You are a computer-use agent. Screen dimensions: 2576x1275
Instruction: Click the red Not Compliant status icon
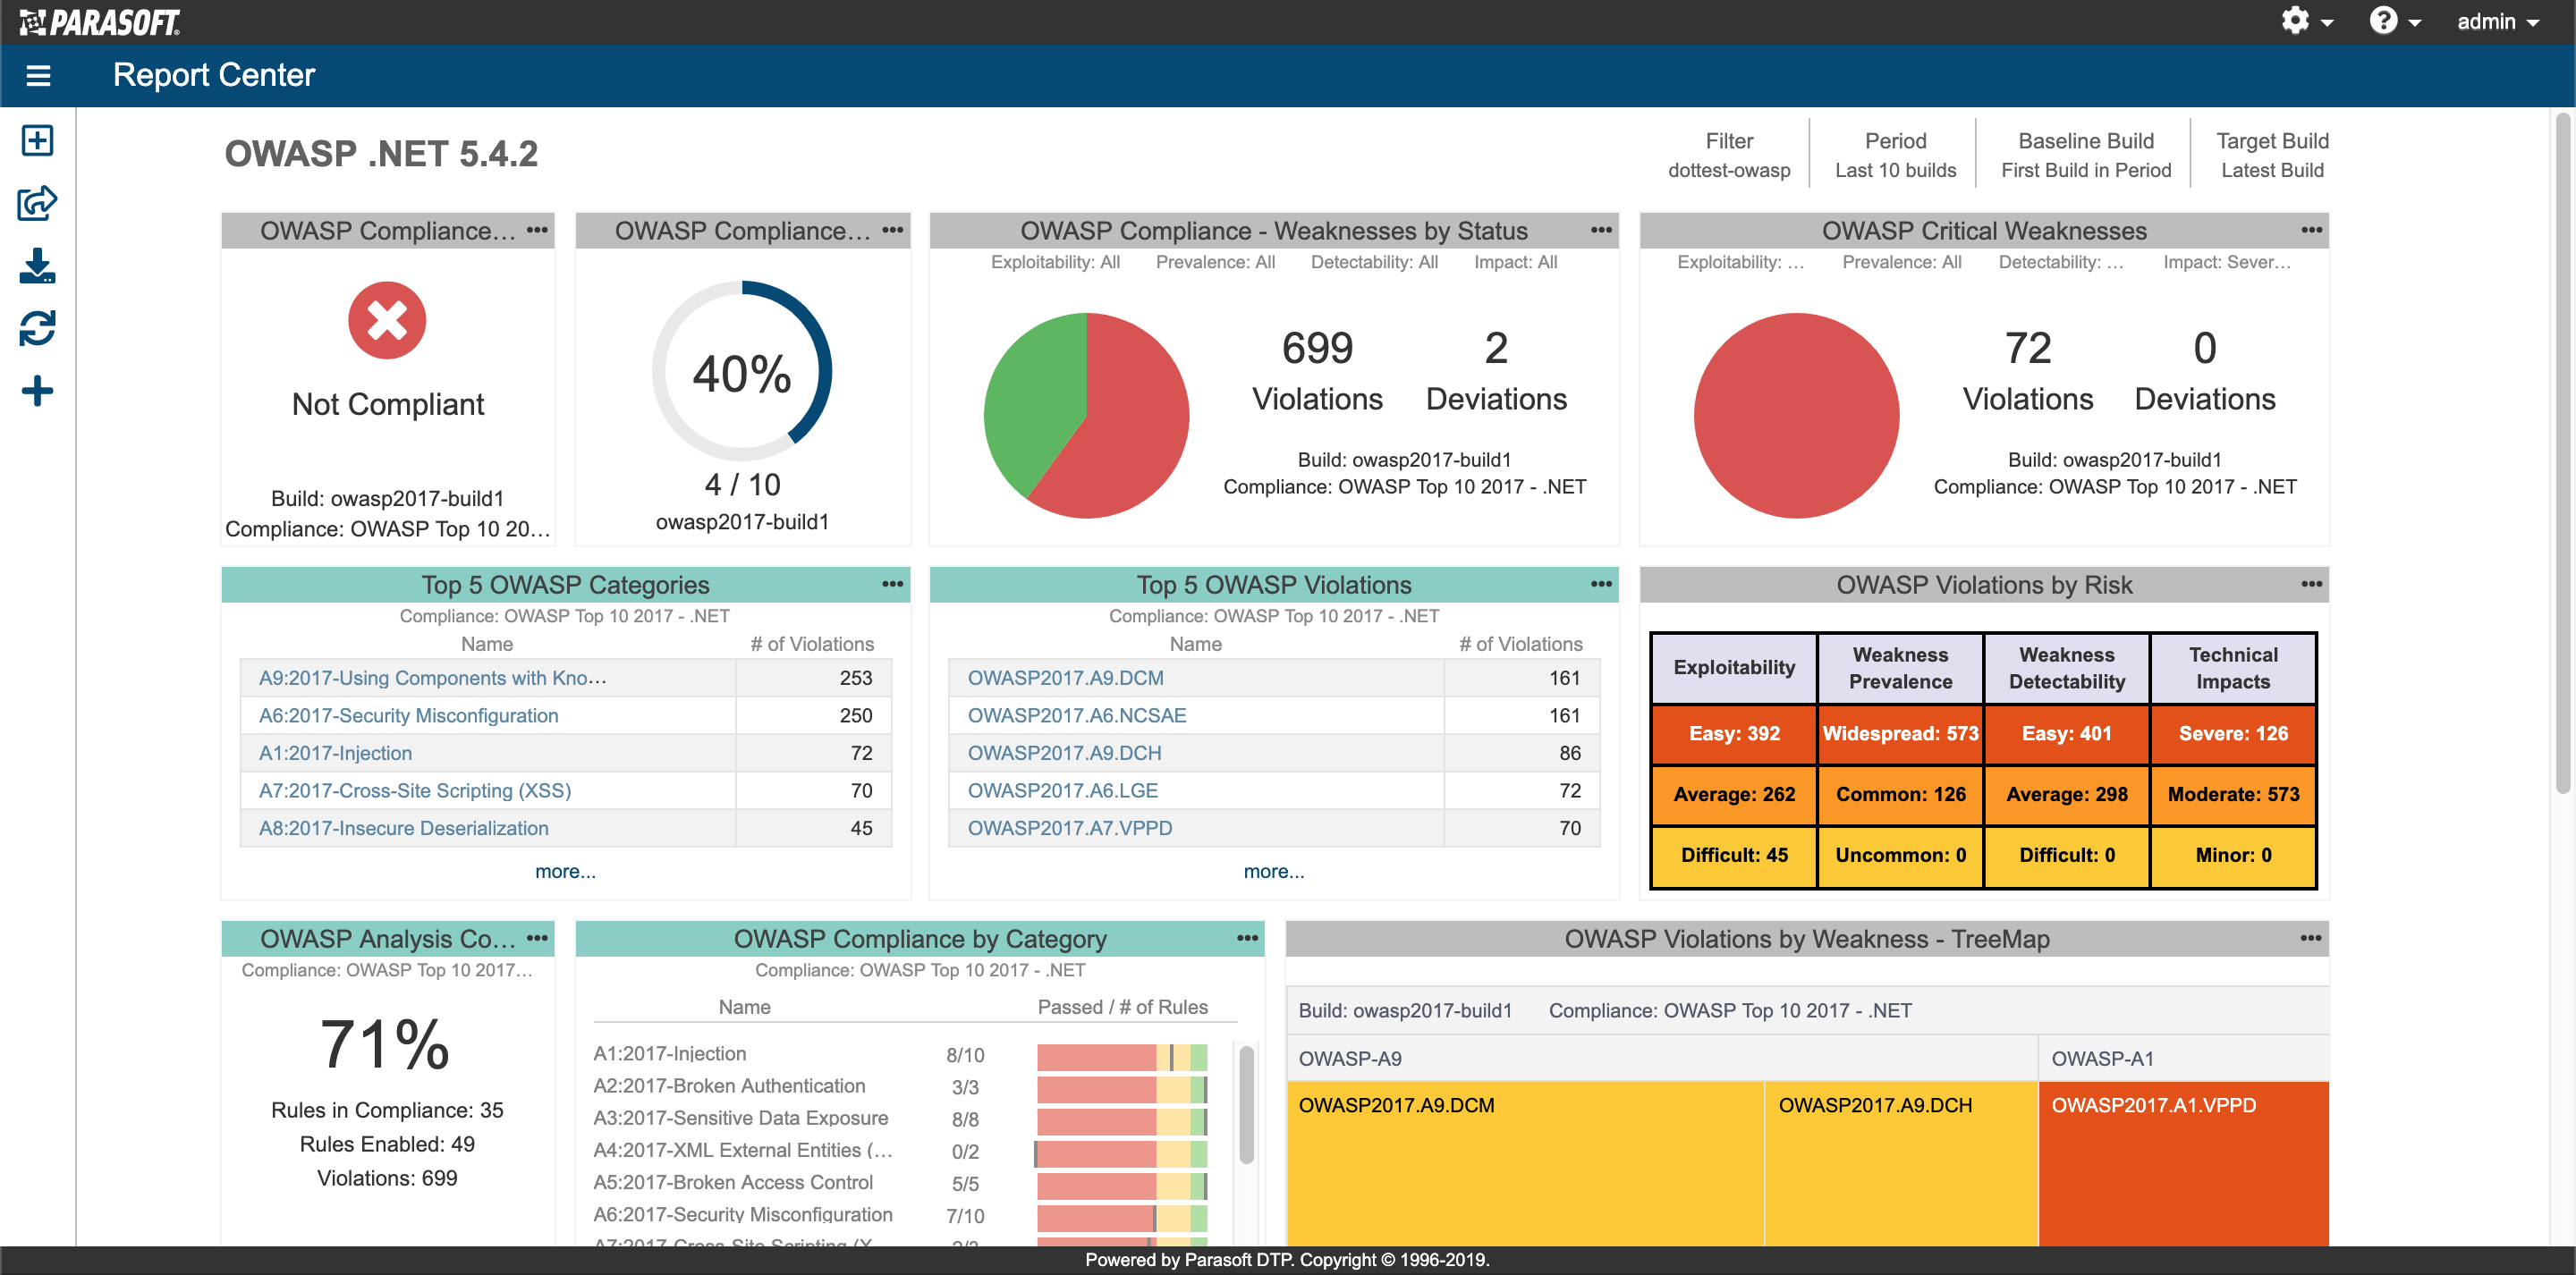tap(387, 320)
